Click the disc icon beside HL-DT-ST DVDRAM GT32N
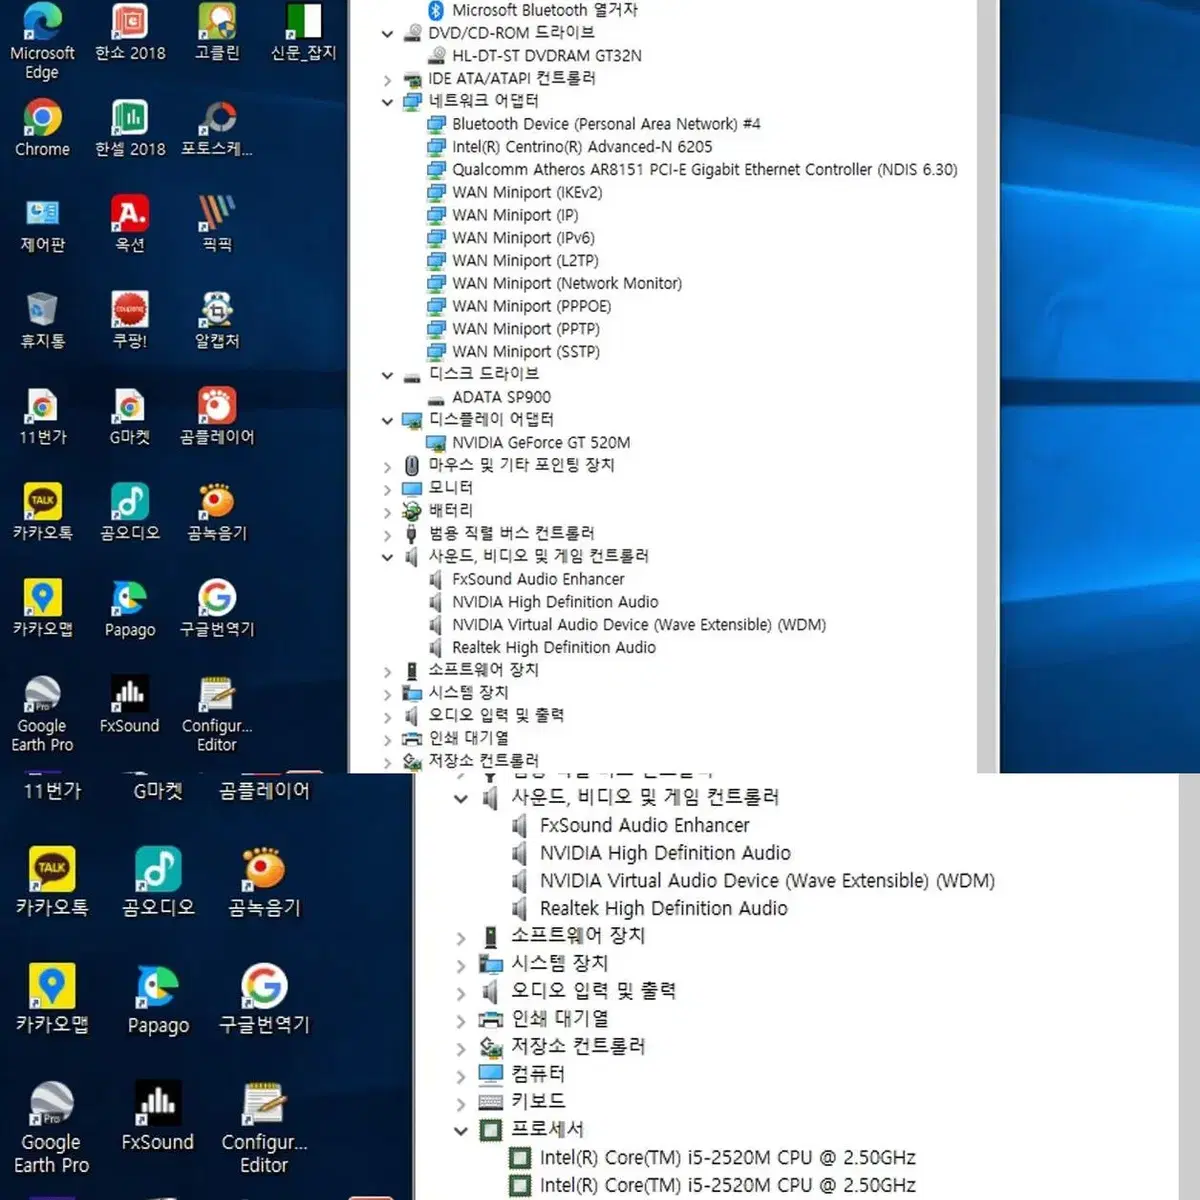The image size is (1200, 1200). click(436, 55)
